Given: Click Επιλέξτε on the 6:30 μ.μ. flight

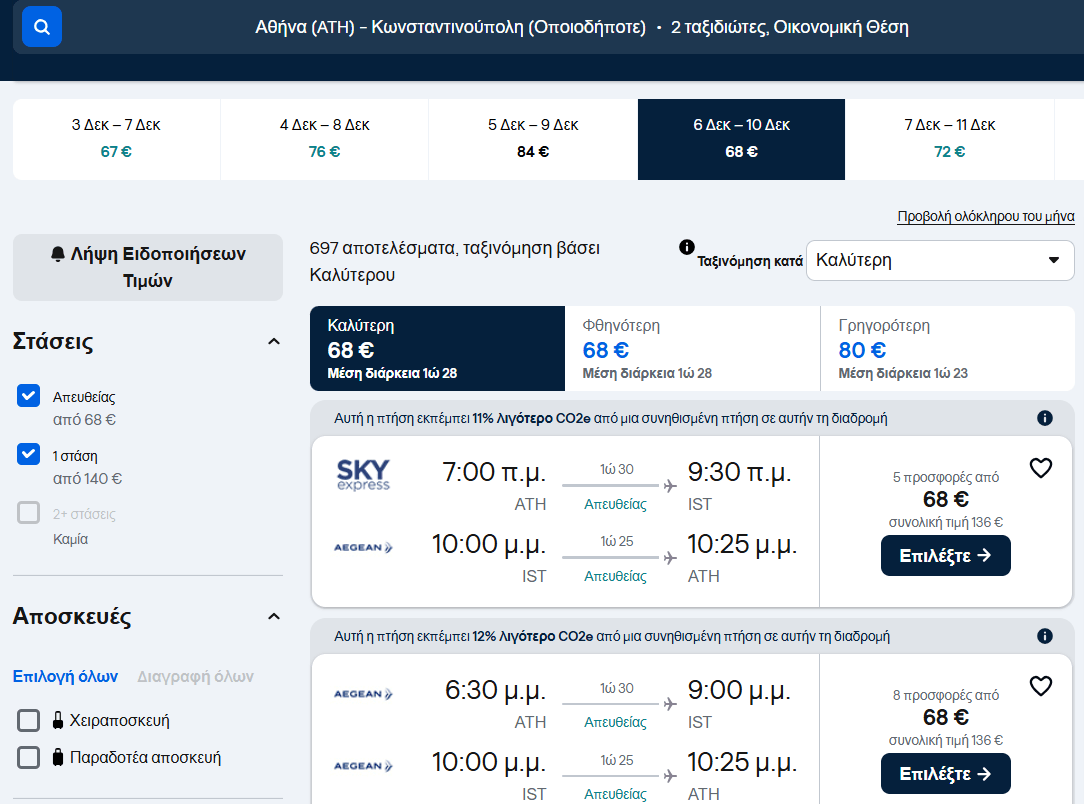Looking at the screenshot, I should [x=945, y=774].
